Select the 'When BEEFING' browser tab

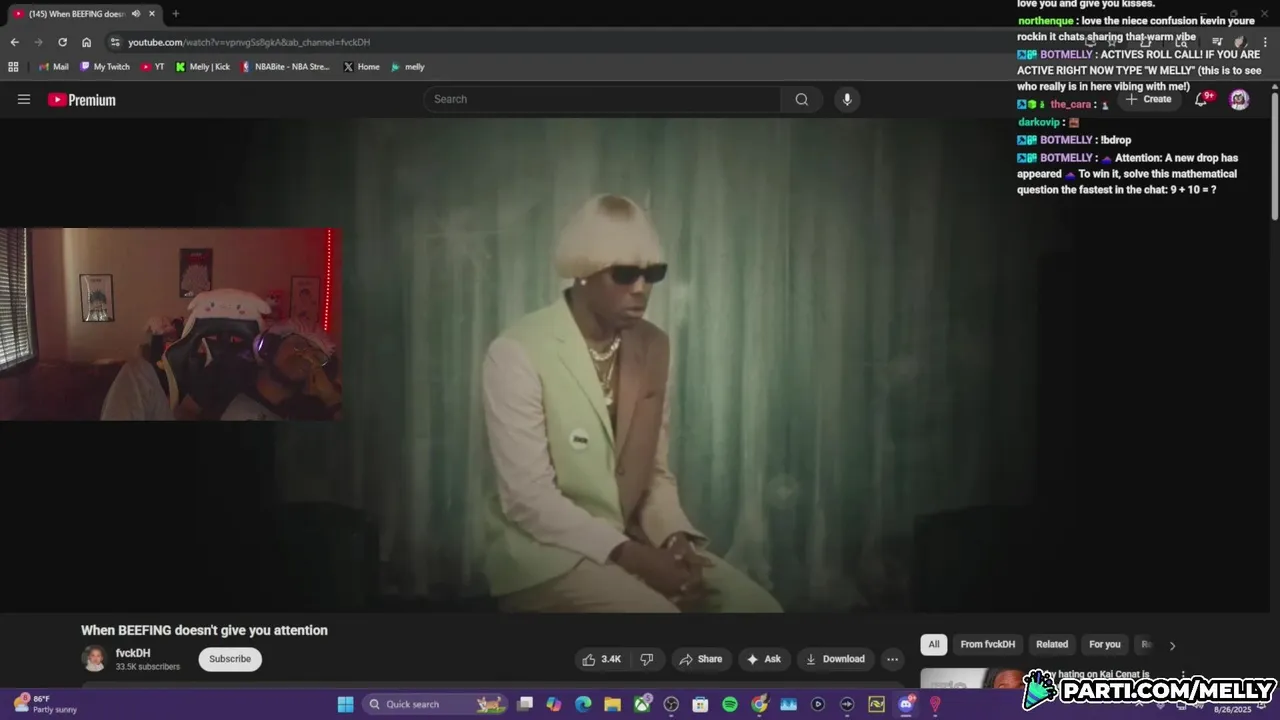(x=84, y=14)
